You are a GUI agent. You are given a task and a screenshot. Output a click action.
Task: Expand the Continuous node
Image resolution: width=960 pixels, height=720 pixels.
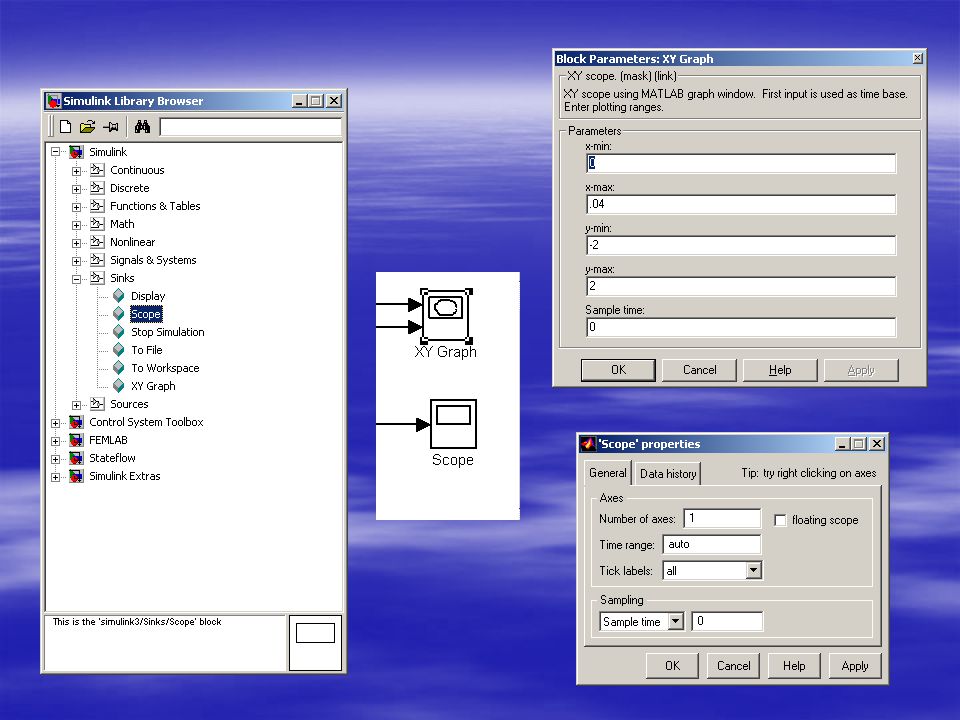tap(77, 171)
